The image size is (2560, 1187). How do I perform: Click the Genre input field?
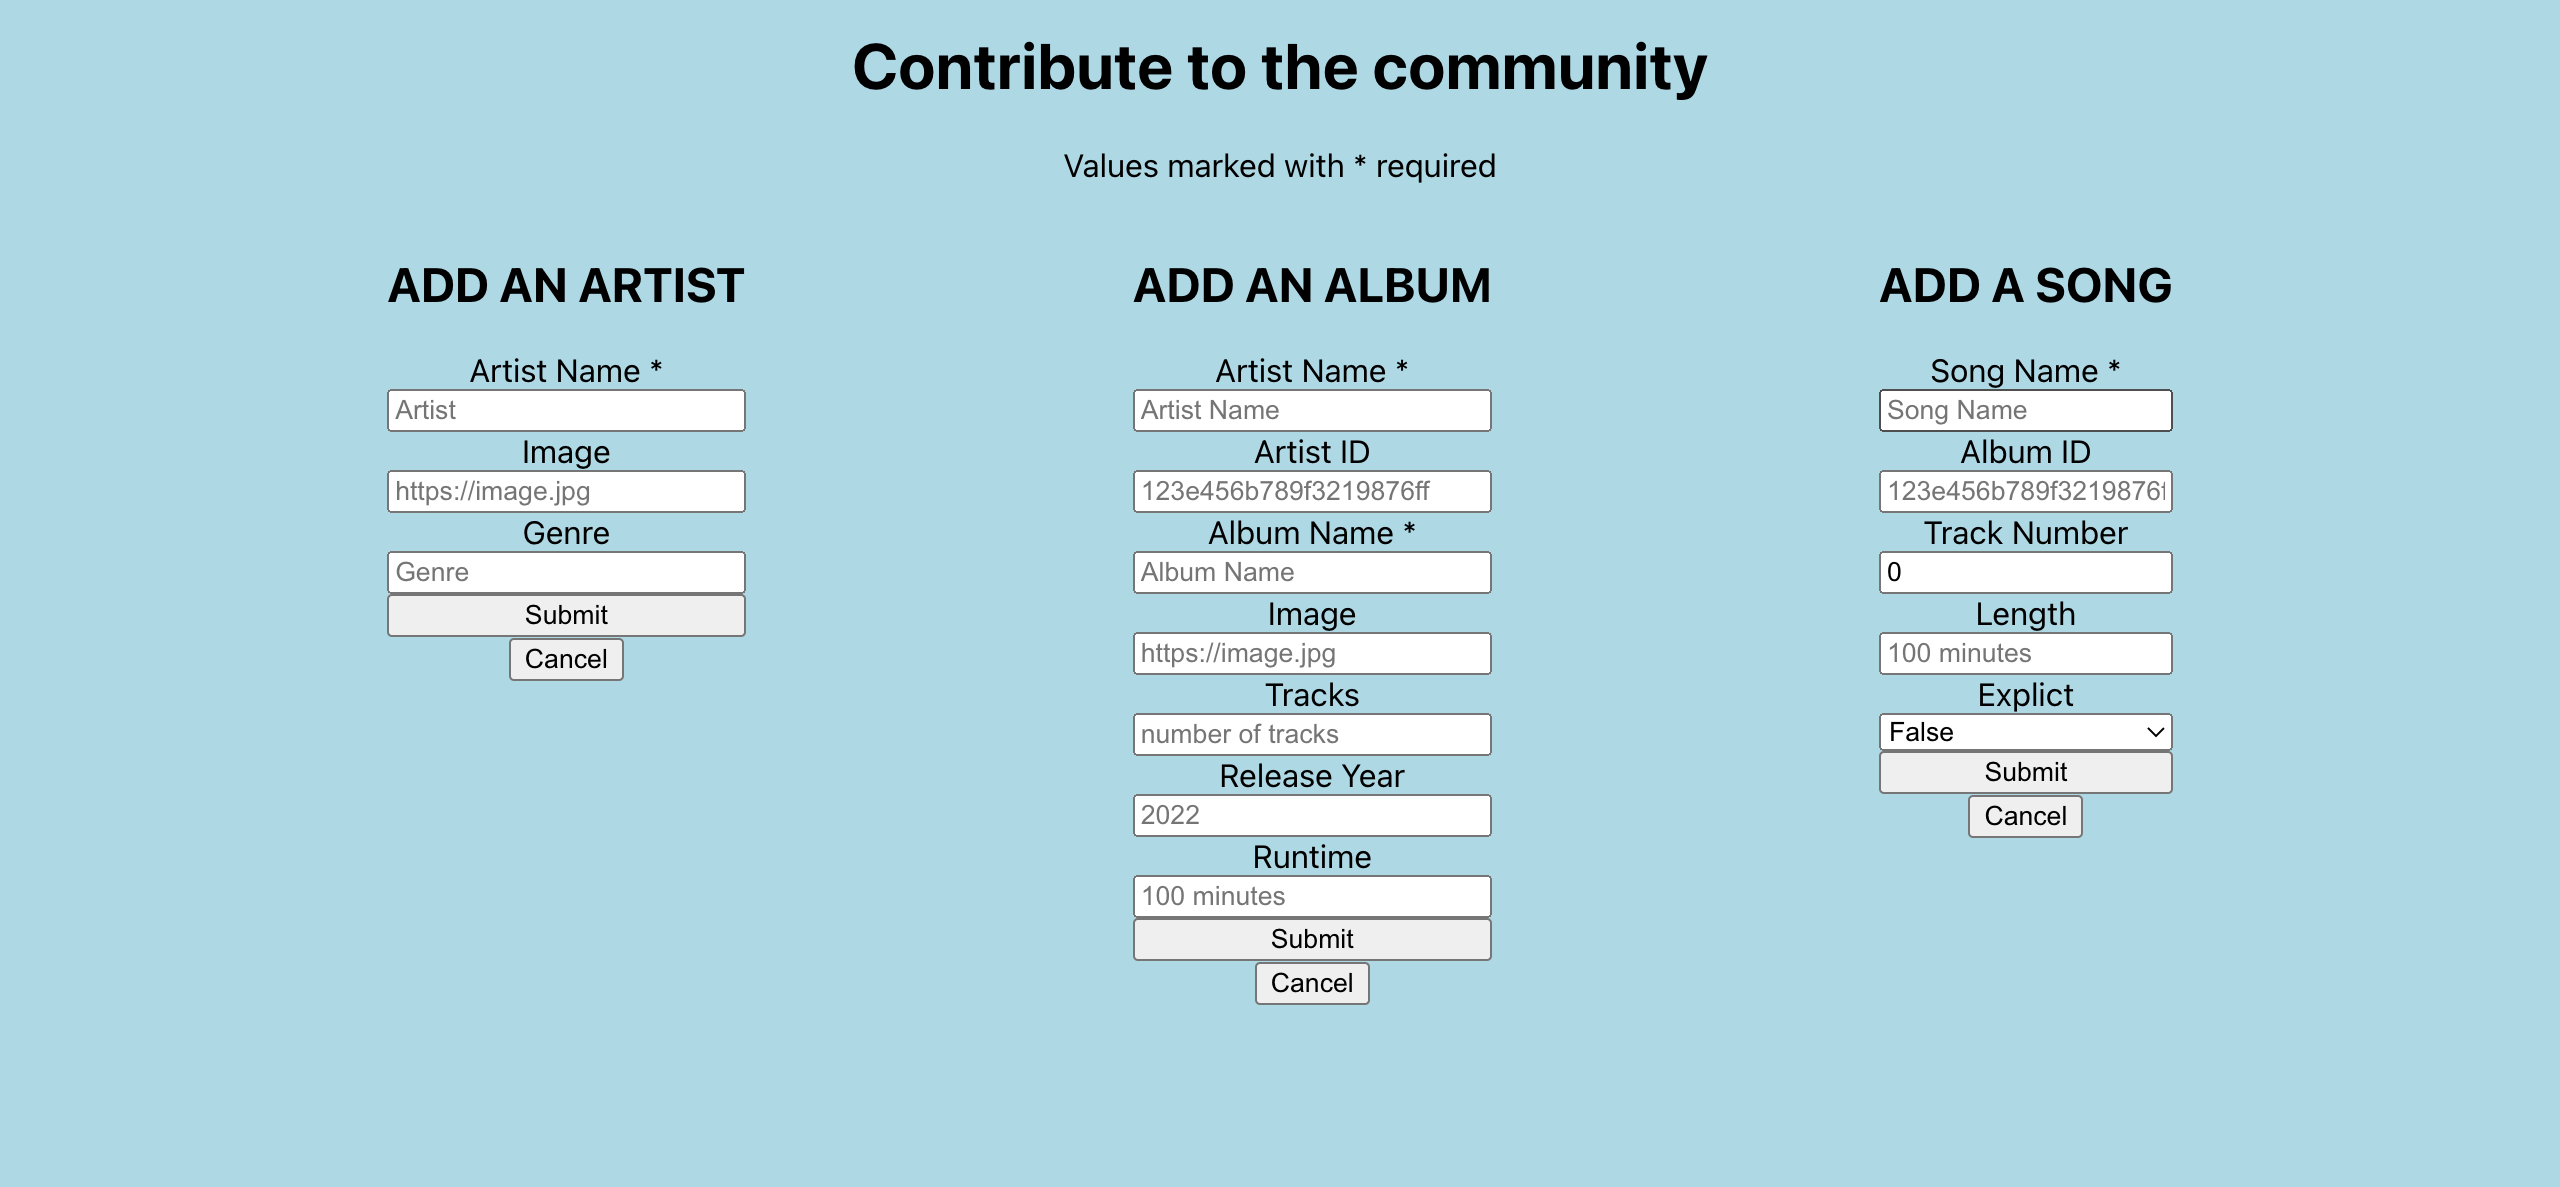565,571
